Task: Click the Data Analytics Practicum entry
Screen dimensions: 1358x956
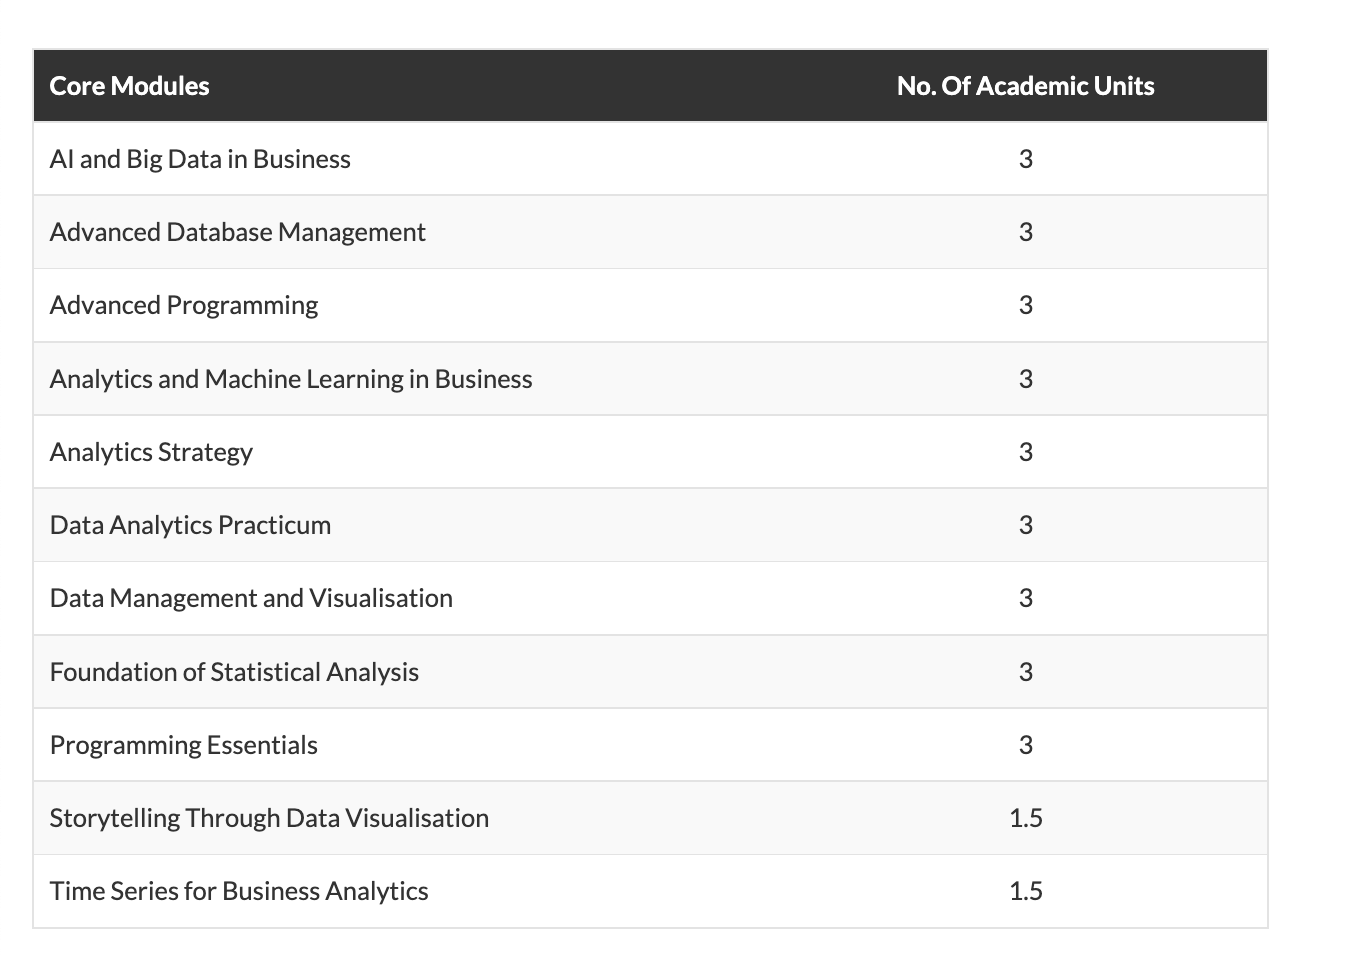Action: click(x=190, y=525)
